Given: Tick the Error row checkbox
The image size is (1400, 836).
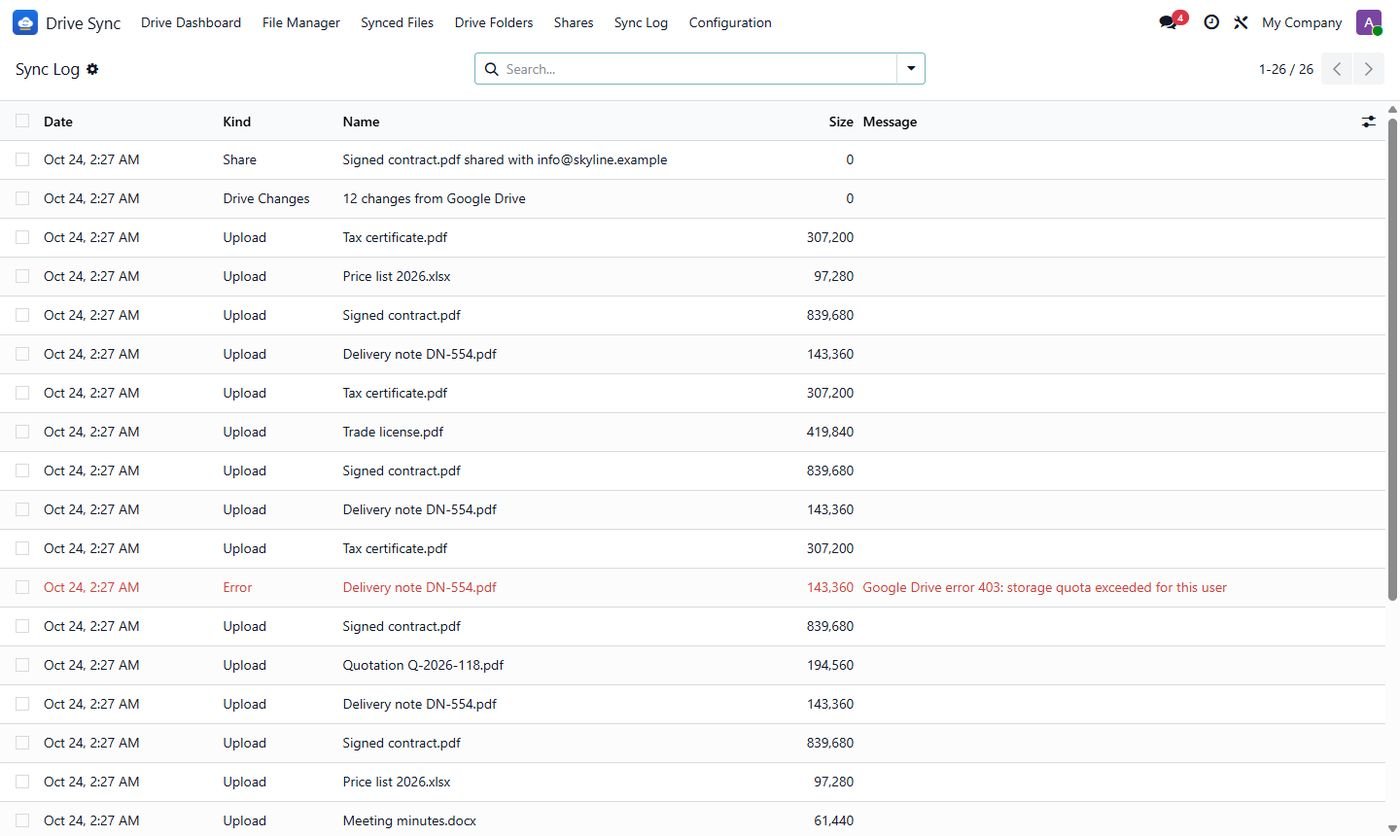Looking at the screenshot, I should pyautogui.click(x=22, y=587).
